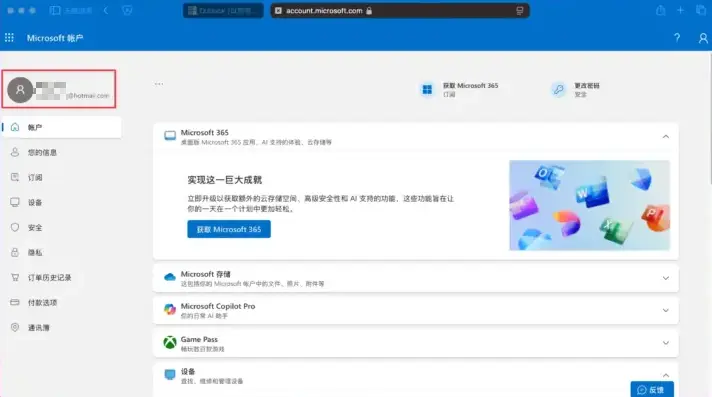712x397 pixels.
Task: Open the Microsoft apps grid launcher
Action: click(9, 38)
